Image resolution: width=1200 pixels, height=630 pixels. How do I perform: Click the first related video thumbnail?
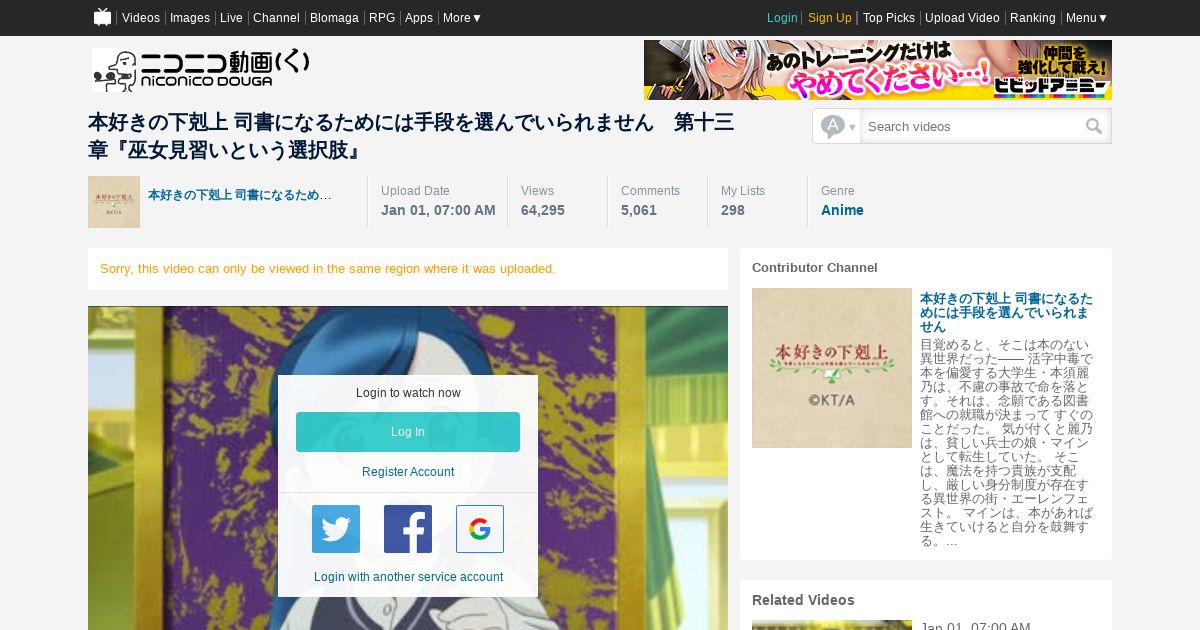pos(832,625)
